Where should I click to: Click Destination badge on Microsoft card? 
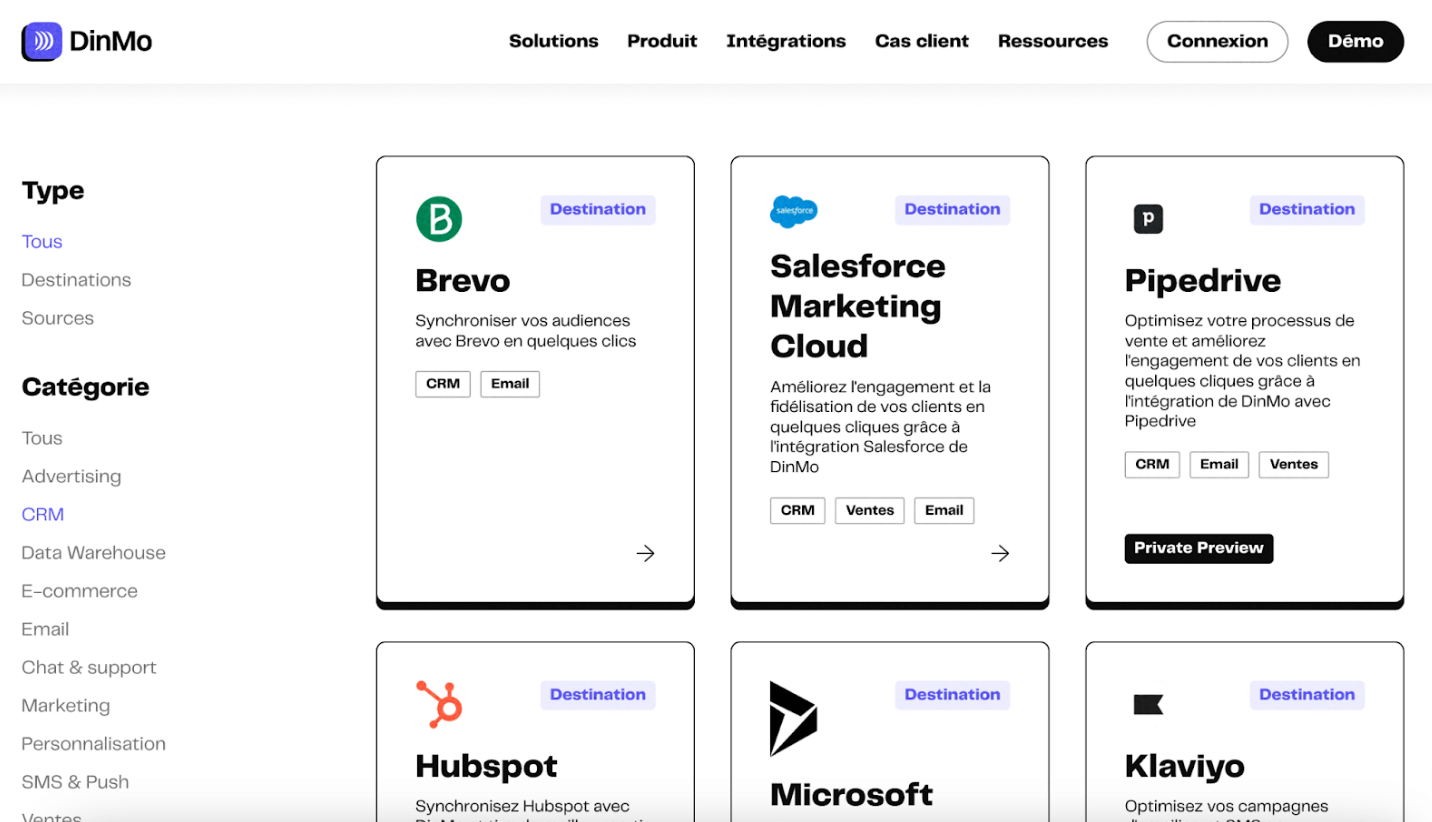[952, 695]
